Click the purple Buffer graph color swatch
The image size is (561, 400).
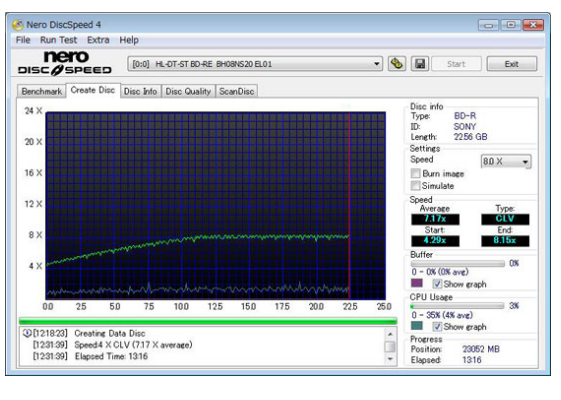(416, 283)
